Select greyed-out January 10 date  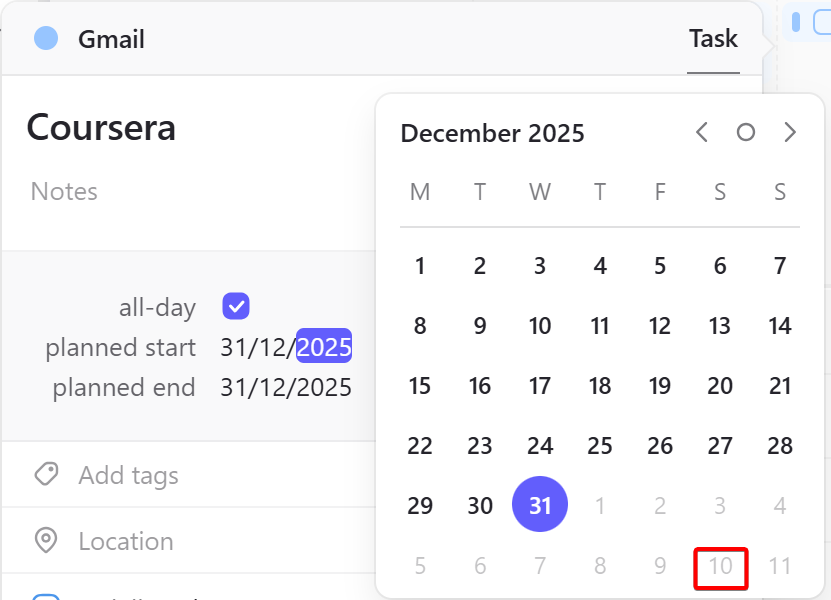click(721, 568)
